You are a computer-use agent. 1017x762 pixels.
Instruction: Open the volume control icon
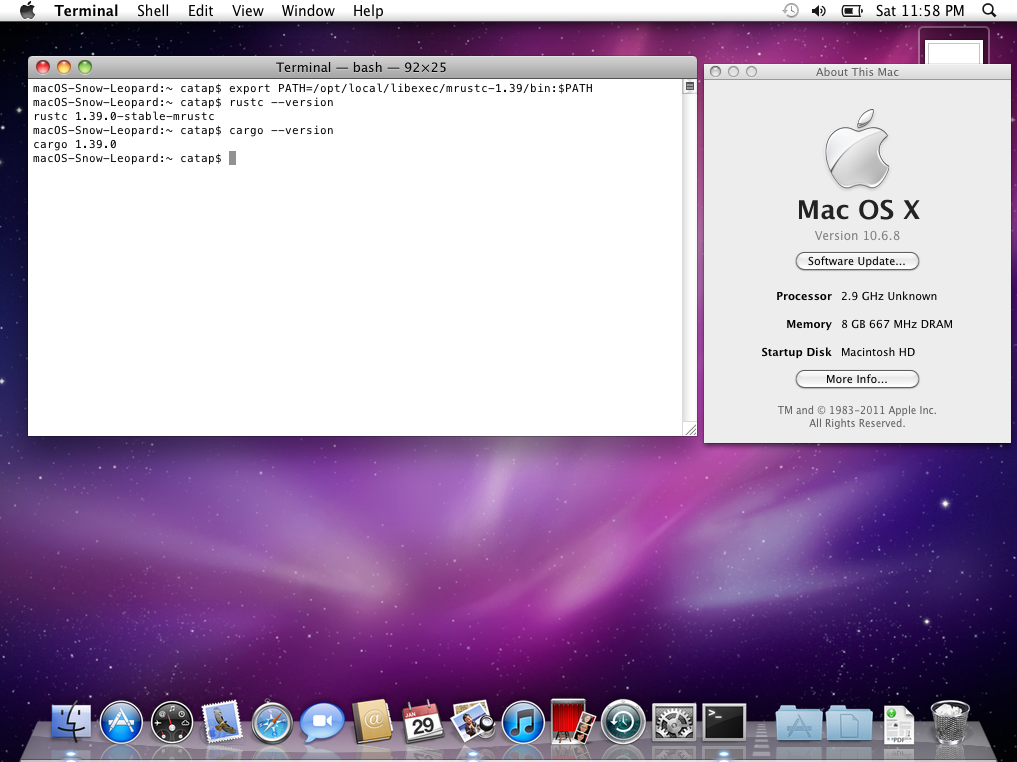[819, 10]
